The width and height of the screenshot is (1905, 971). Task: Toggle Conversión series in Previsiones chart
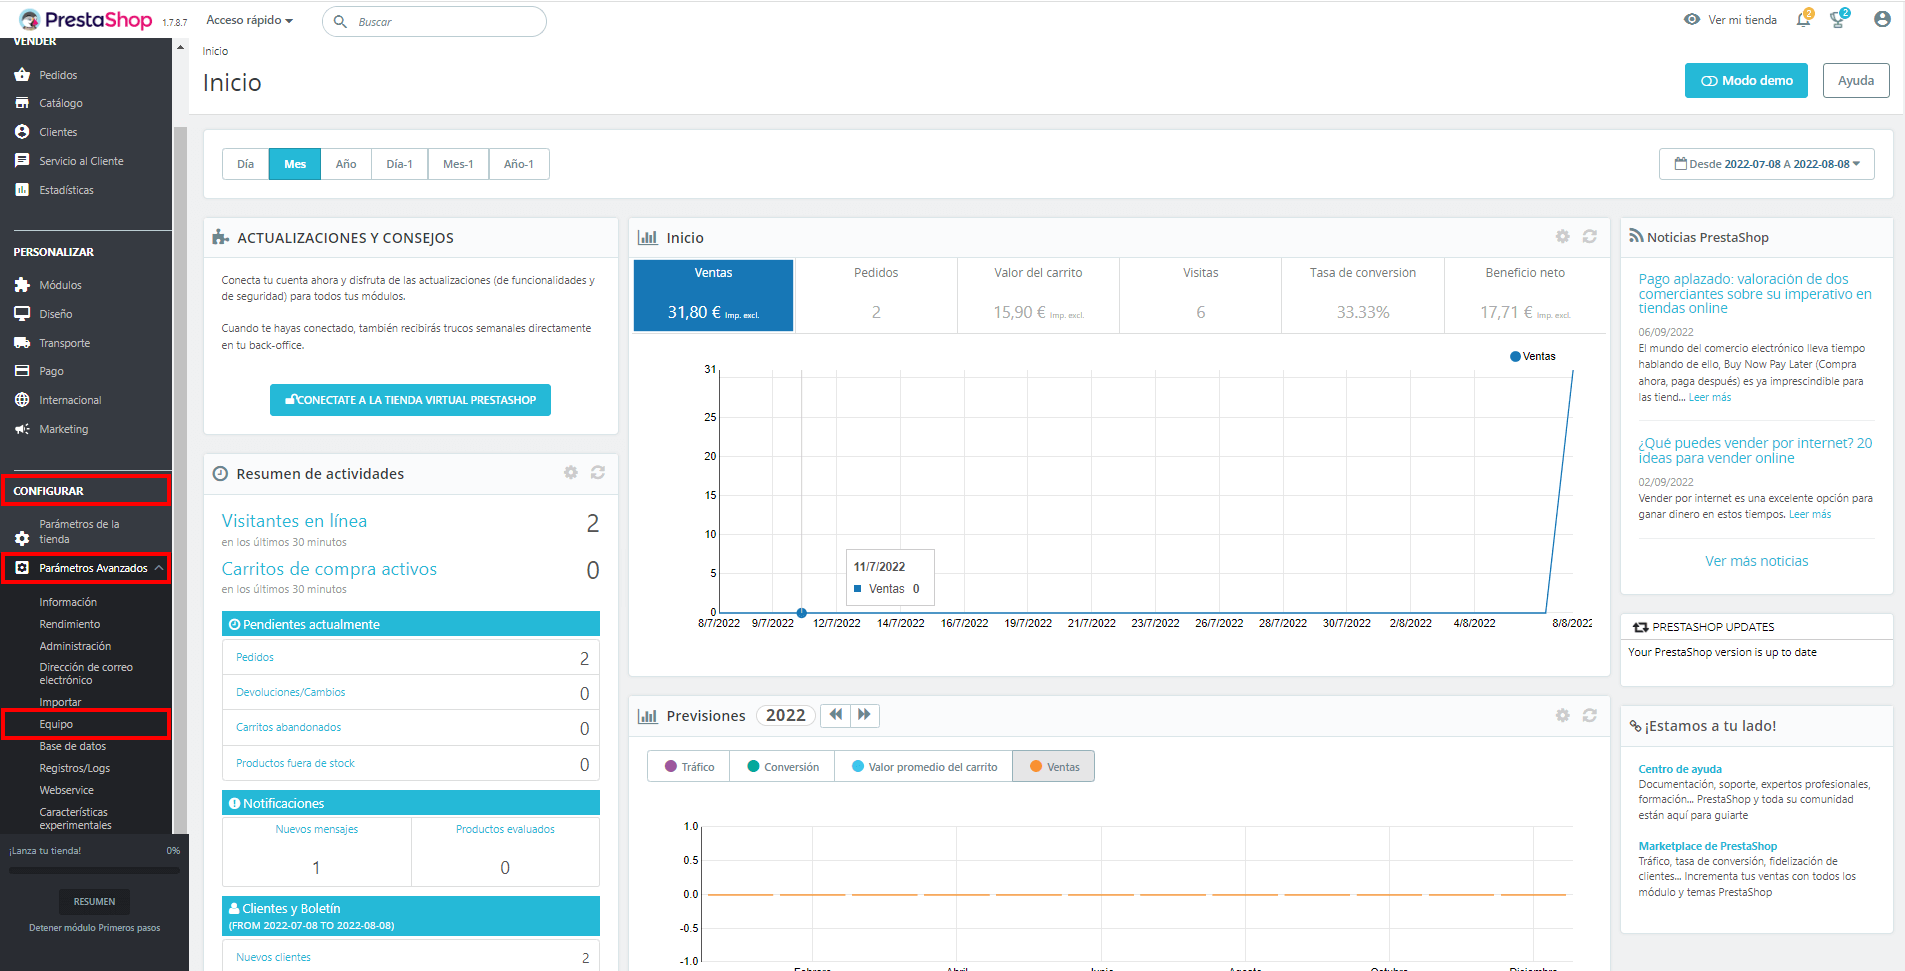click(782, 767)
